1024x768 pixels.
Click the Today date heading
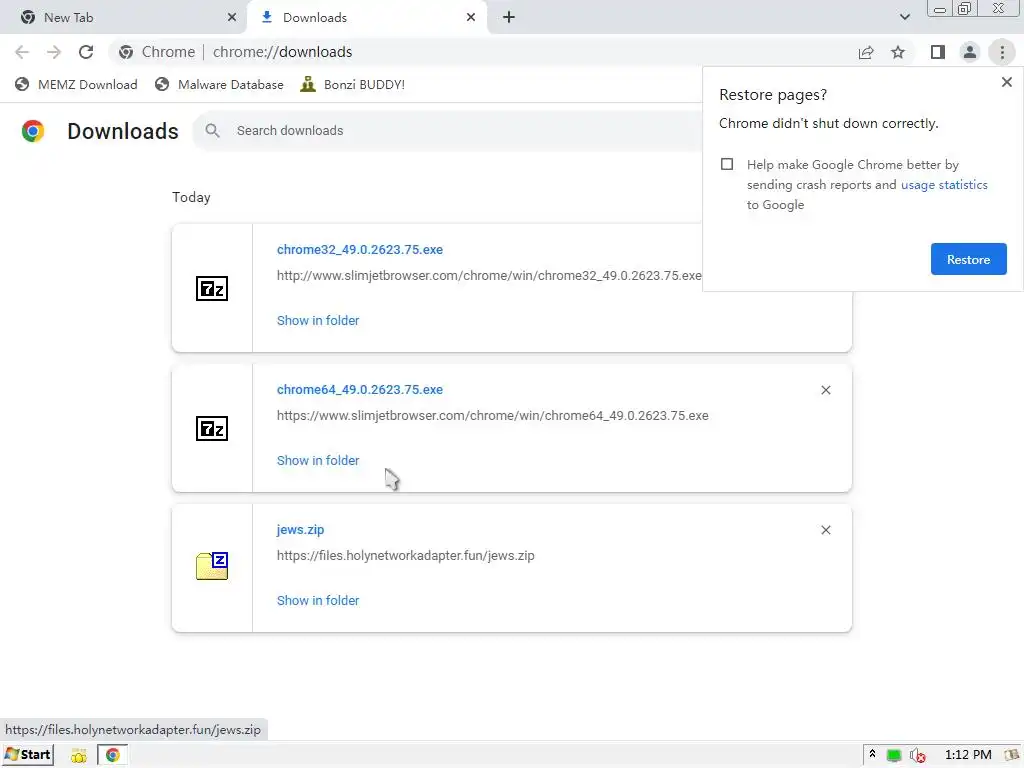(x=191, y=197)
